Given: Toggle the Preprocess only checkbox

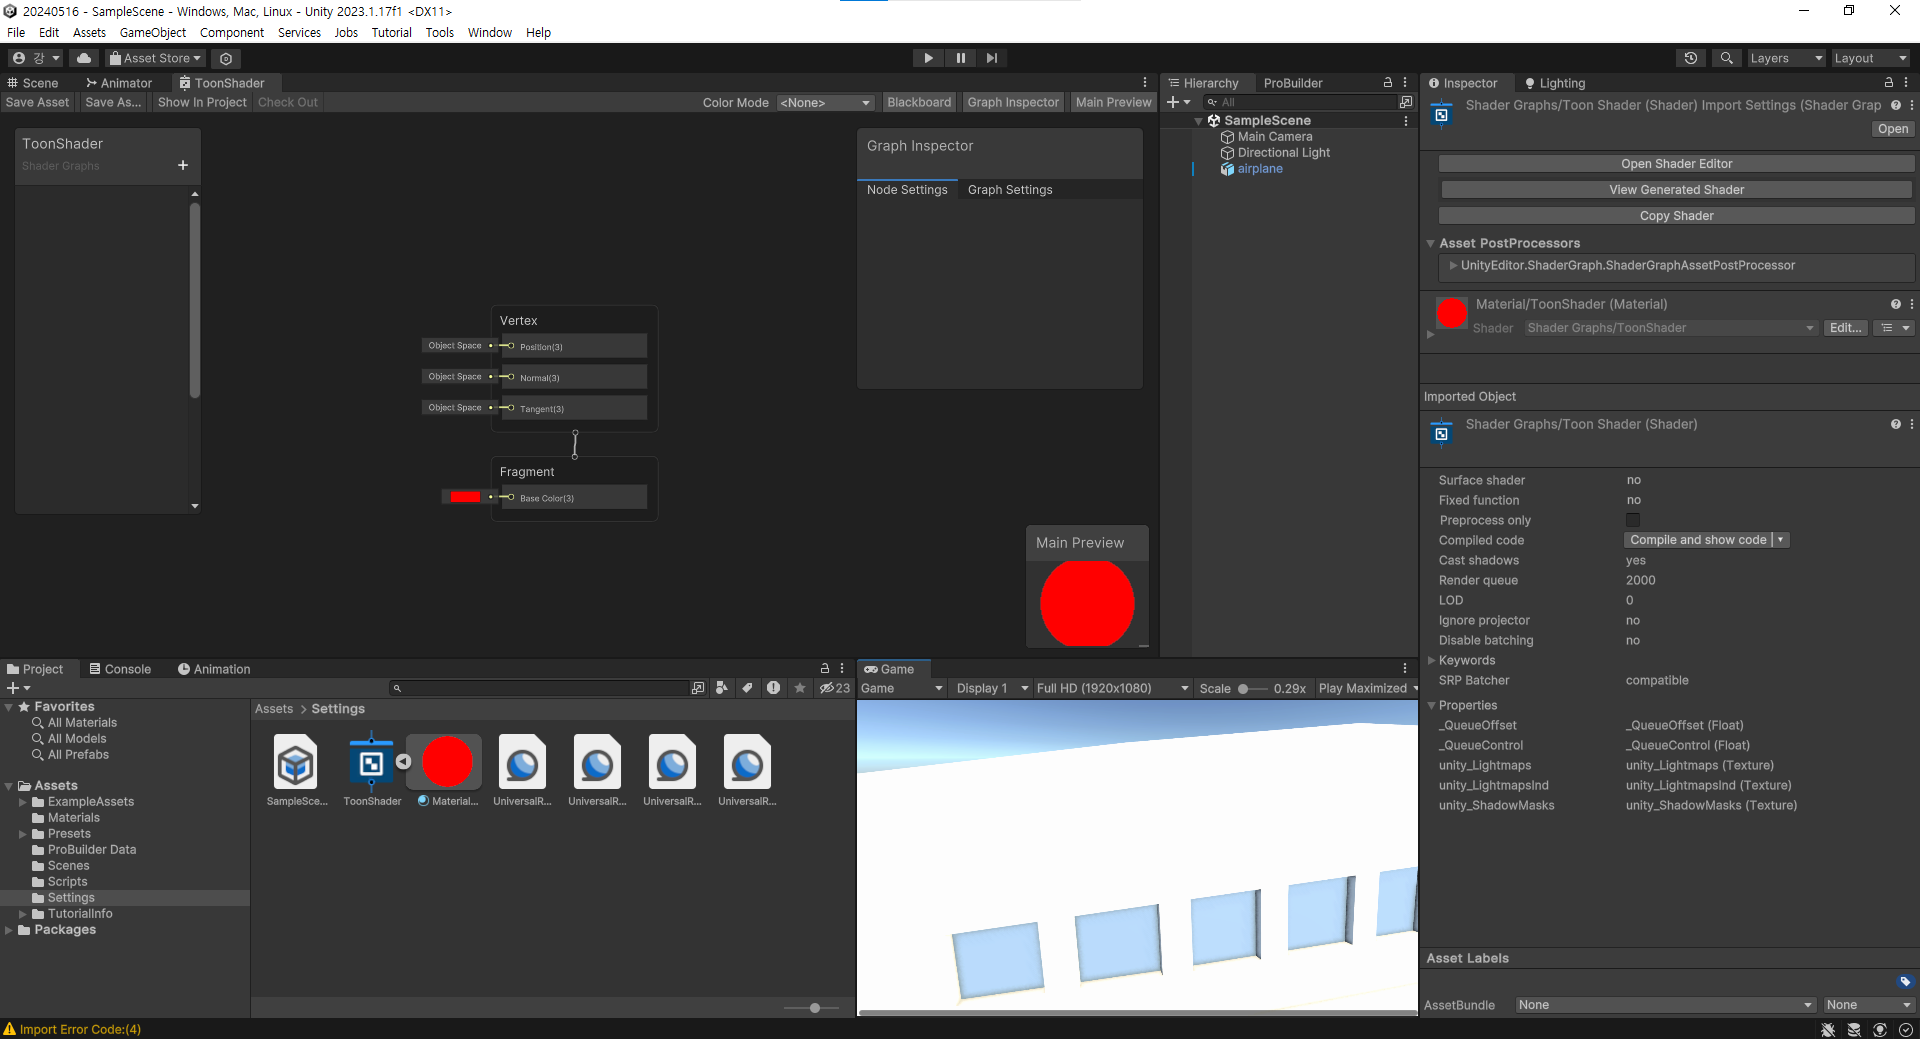Looking at the screenshot, I should click(x=1633, y=520).
